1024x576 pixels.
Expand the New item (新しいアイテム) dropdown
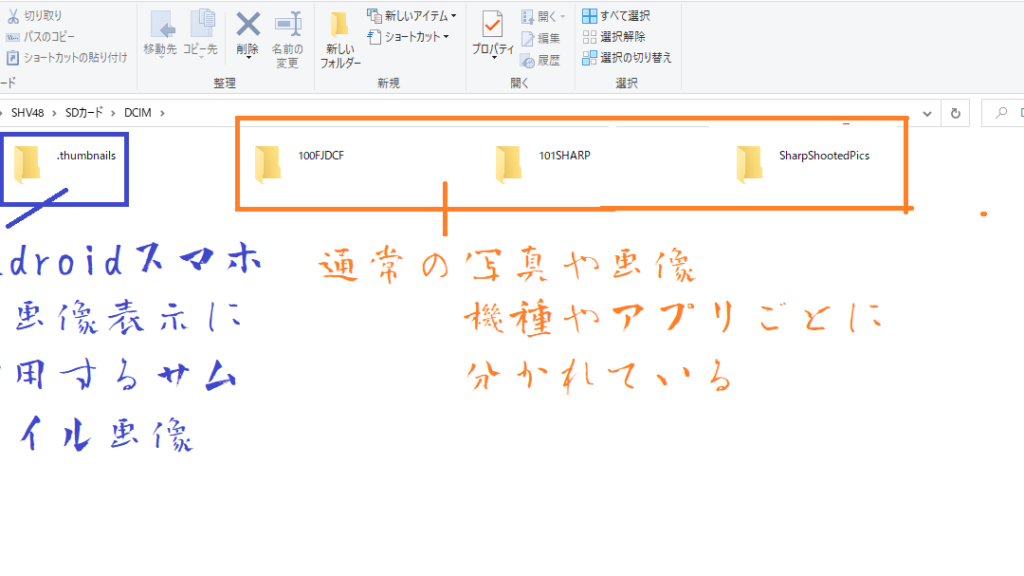click(412, 16)
